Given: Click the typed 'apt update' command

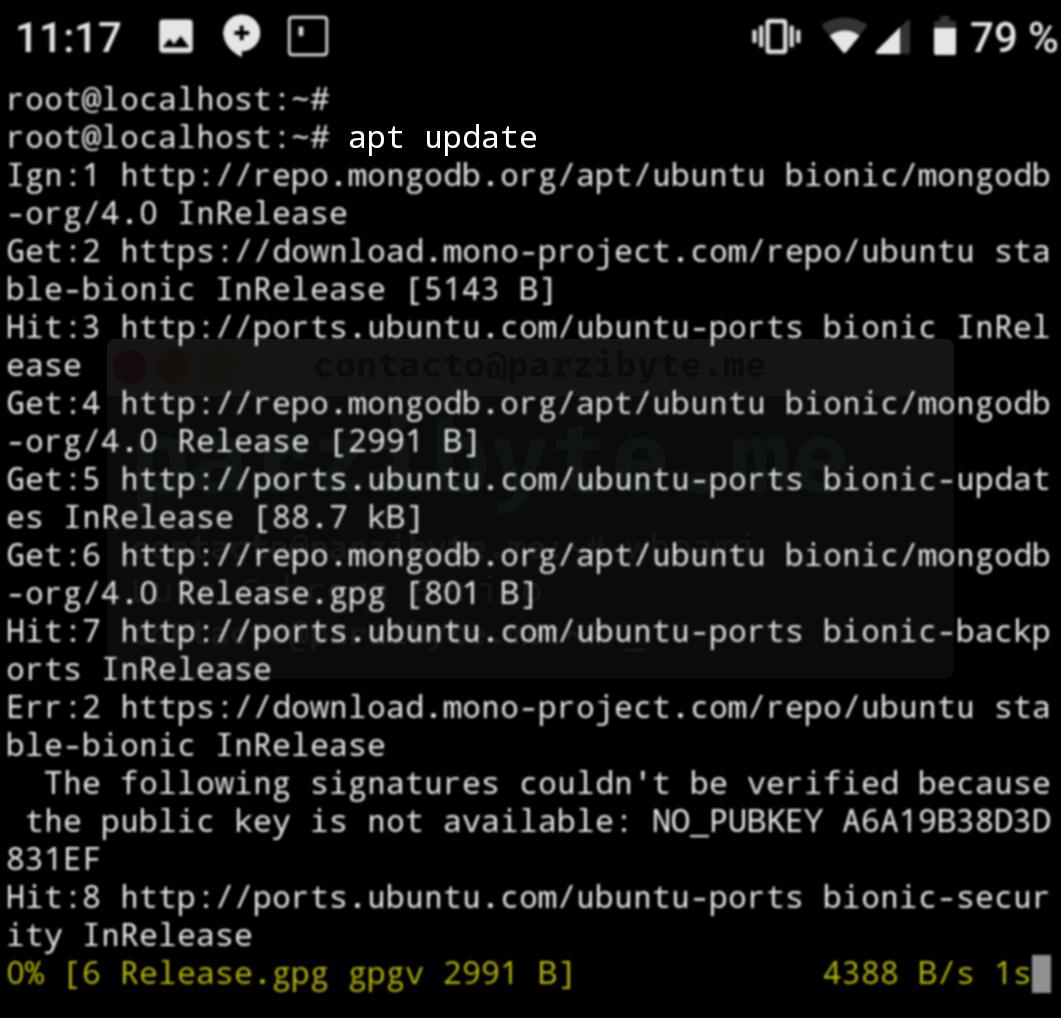Looking at the screenshot, I should pyautogui.click(x=442, y=137).
